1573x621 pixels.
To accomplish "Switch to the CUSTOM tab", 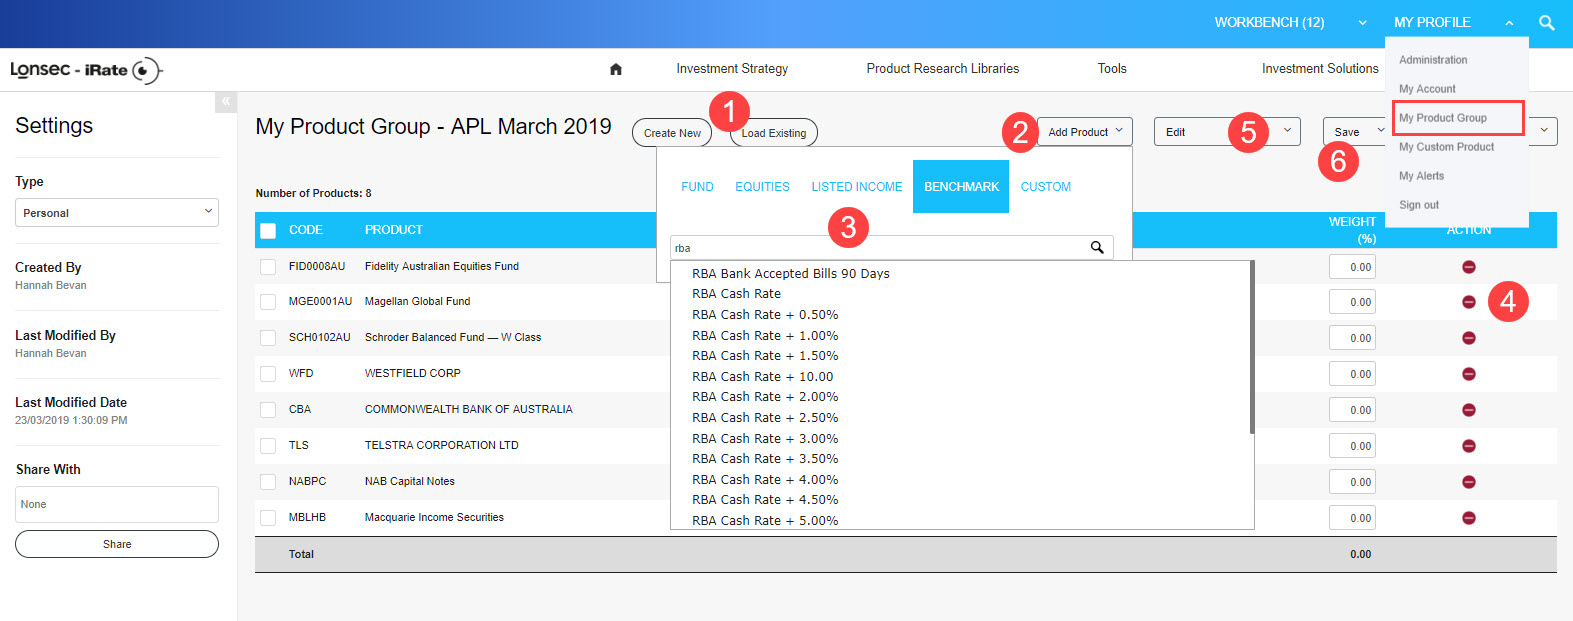I will pyautogui.click(x=1046, y=187).
